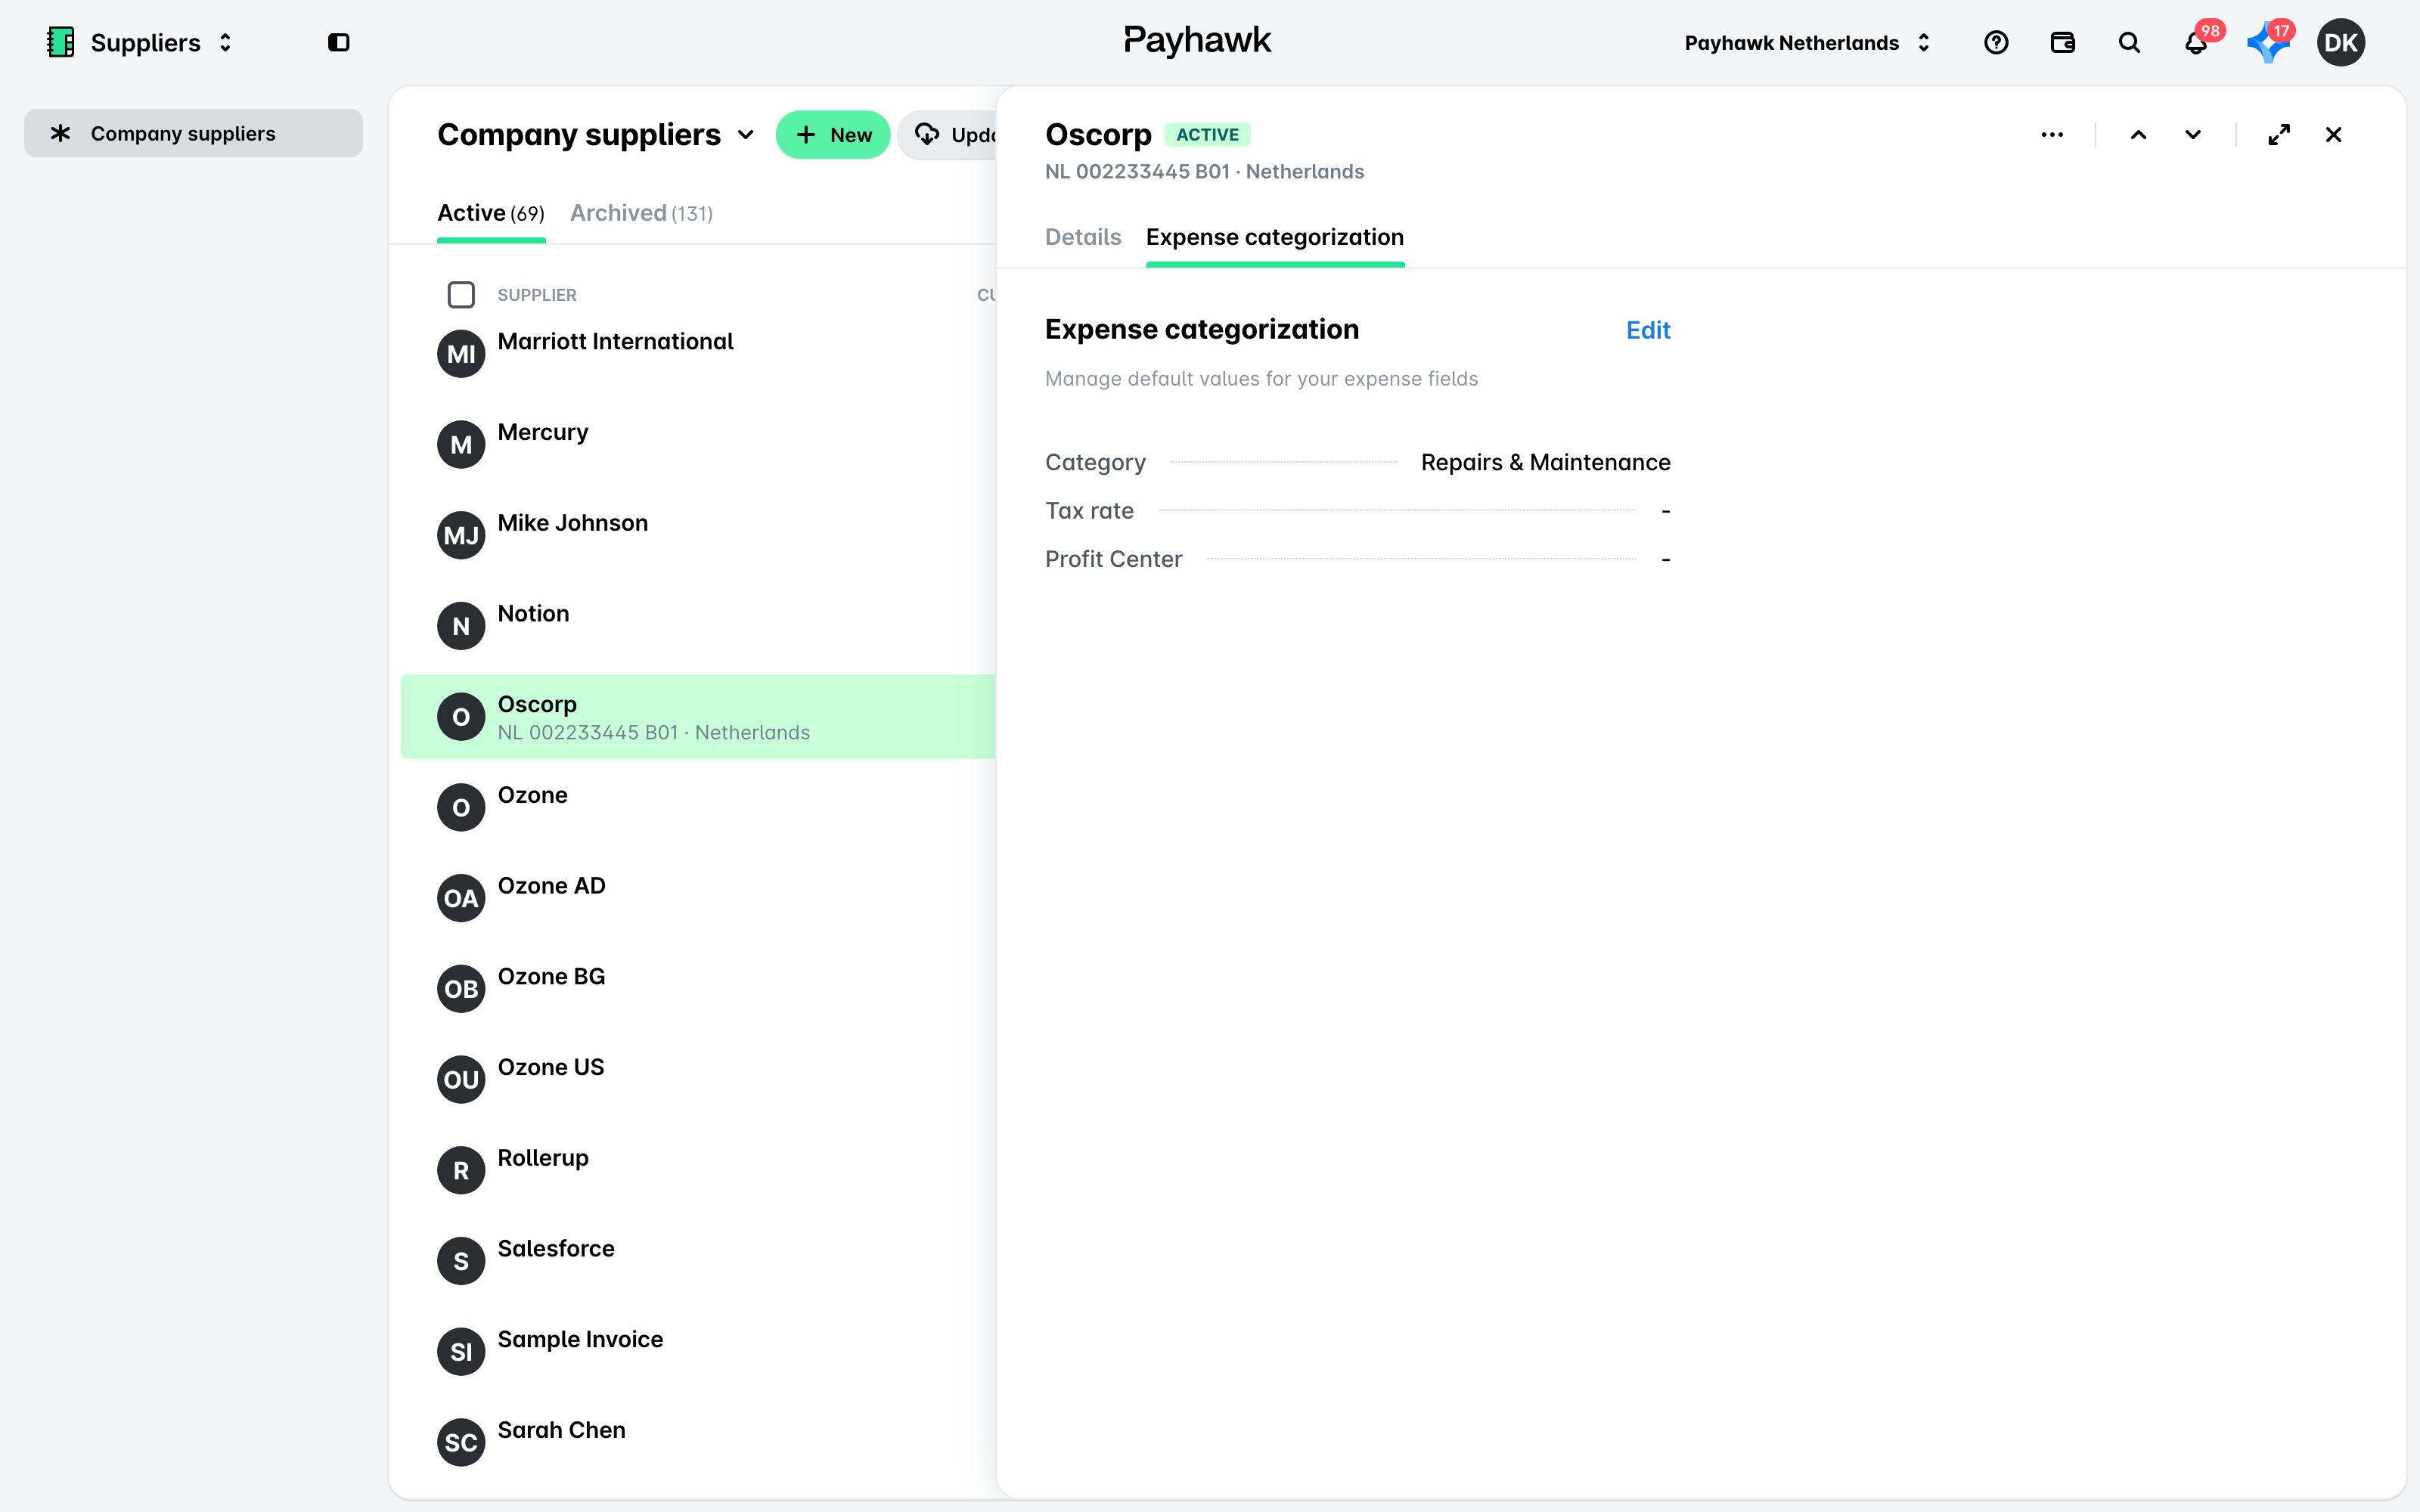Open the Details tab for Oscorp
The width and height of the screenshot is (2420, 1512).
tap(1083, 237)
